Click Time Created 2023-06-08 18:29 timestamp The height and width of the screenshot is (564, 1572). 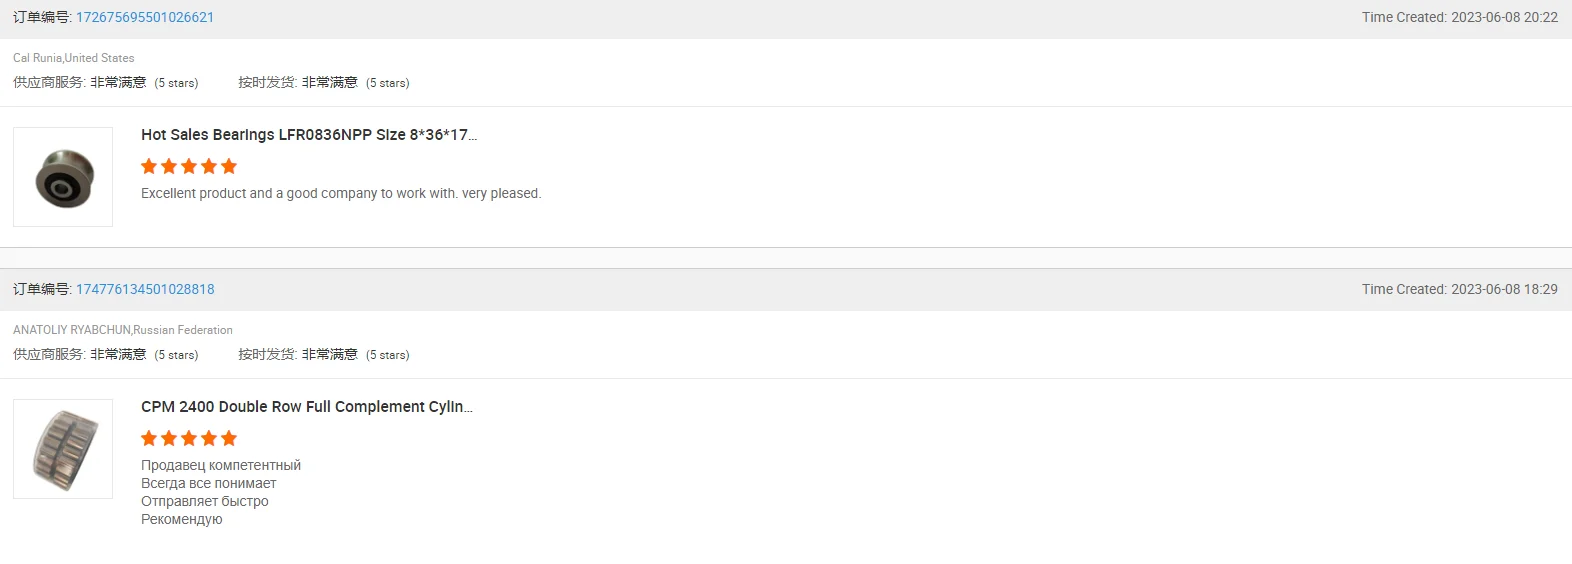tap(1460, 289)
